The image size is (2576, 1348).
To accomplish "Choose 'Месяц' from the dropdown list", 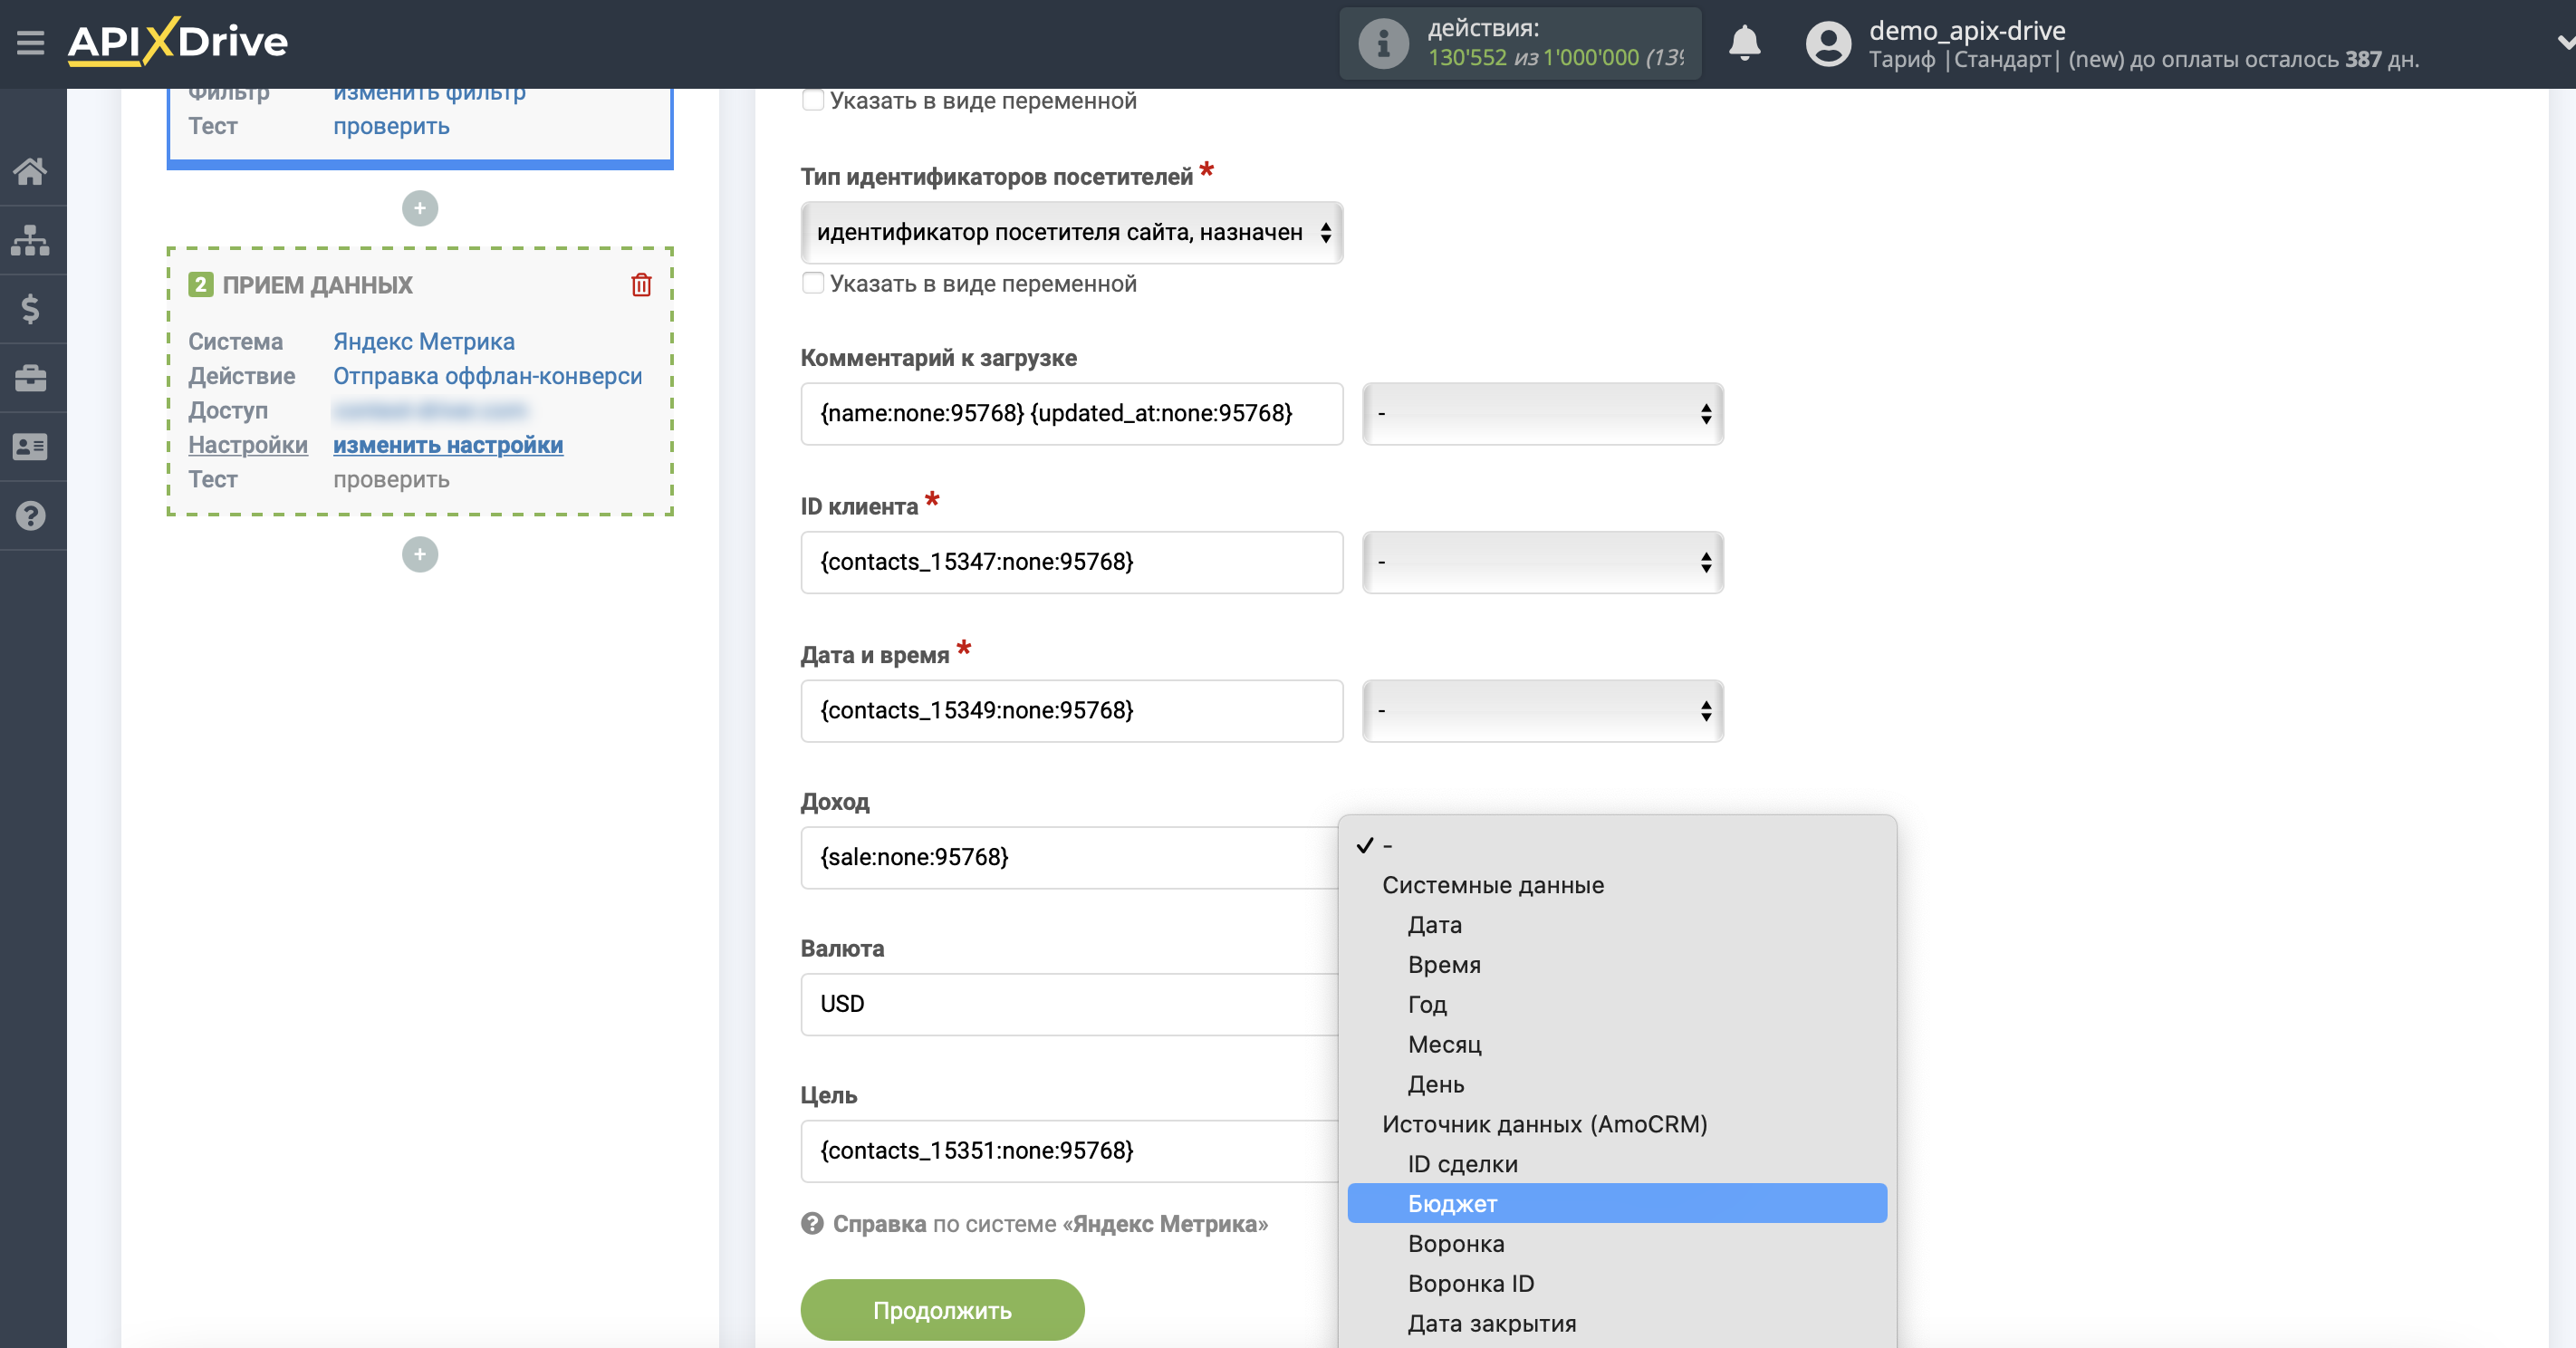I will (1617, 1044).
